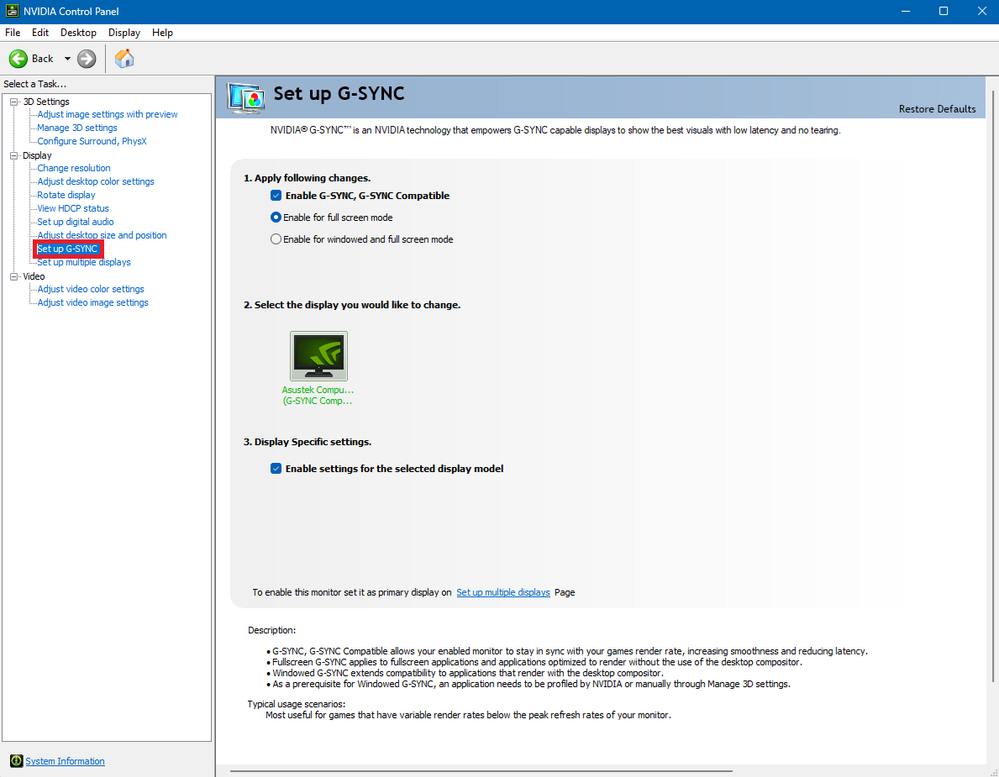
Task: Click the horizontal scrollbar at bottom
Action: (x=481, y=771)
